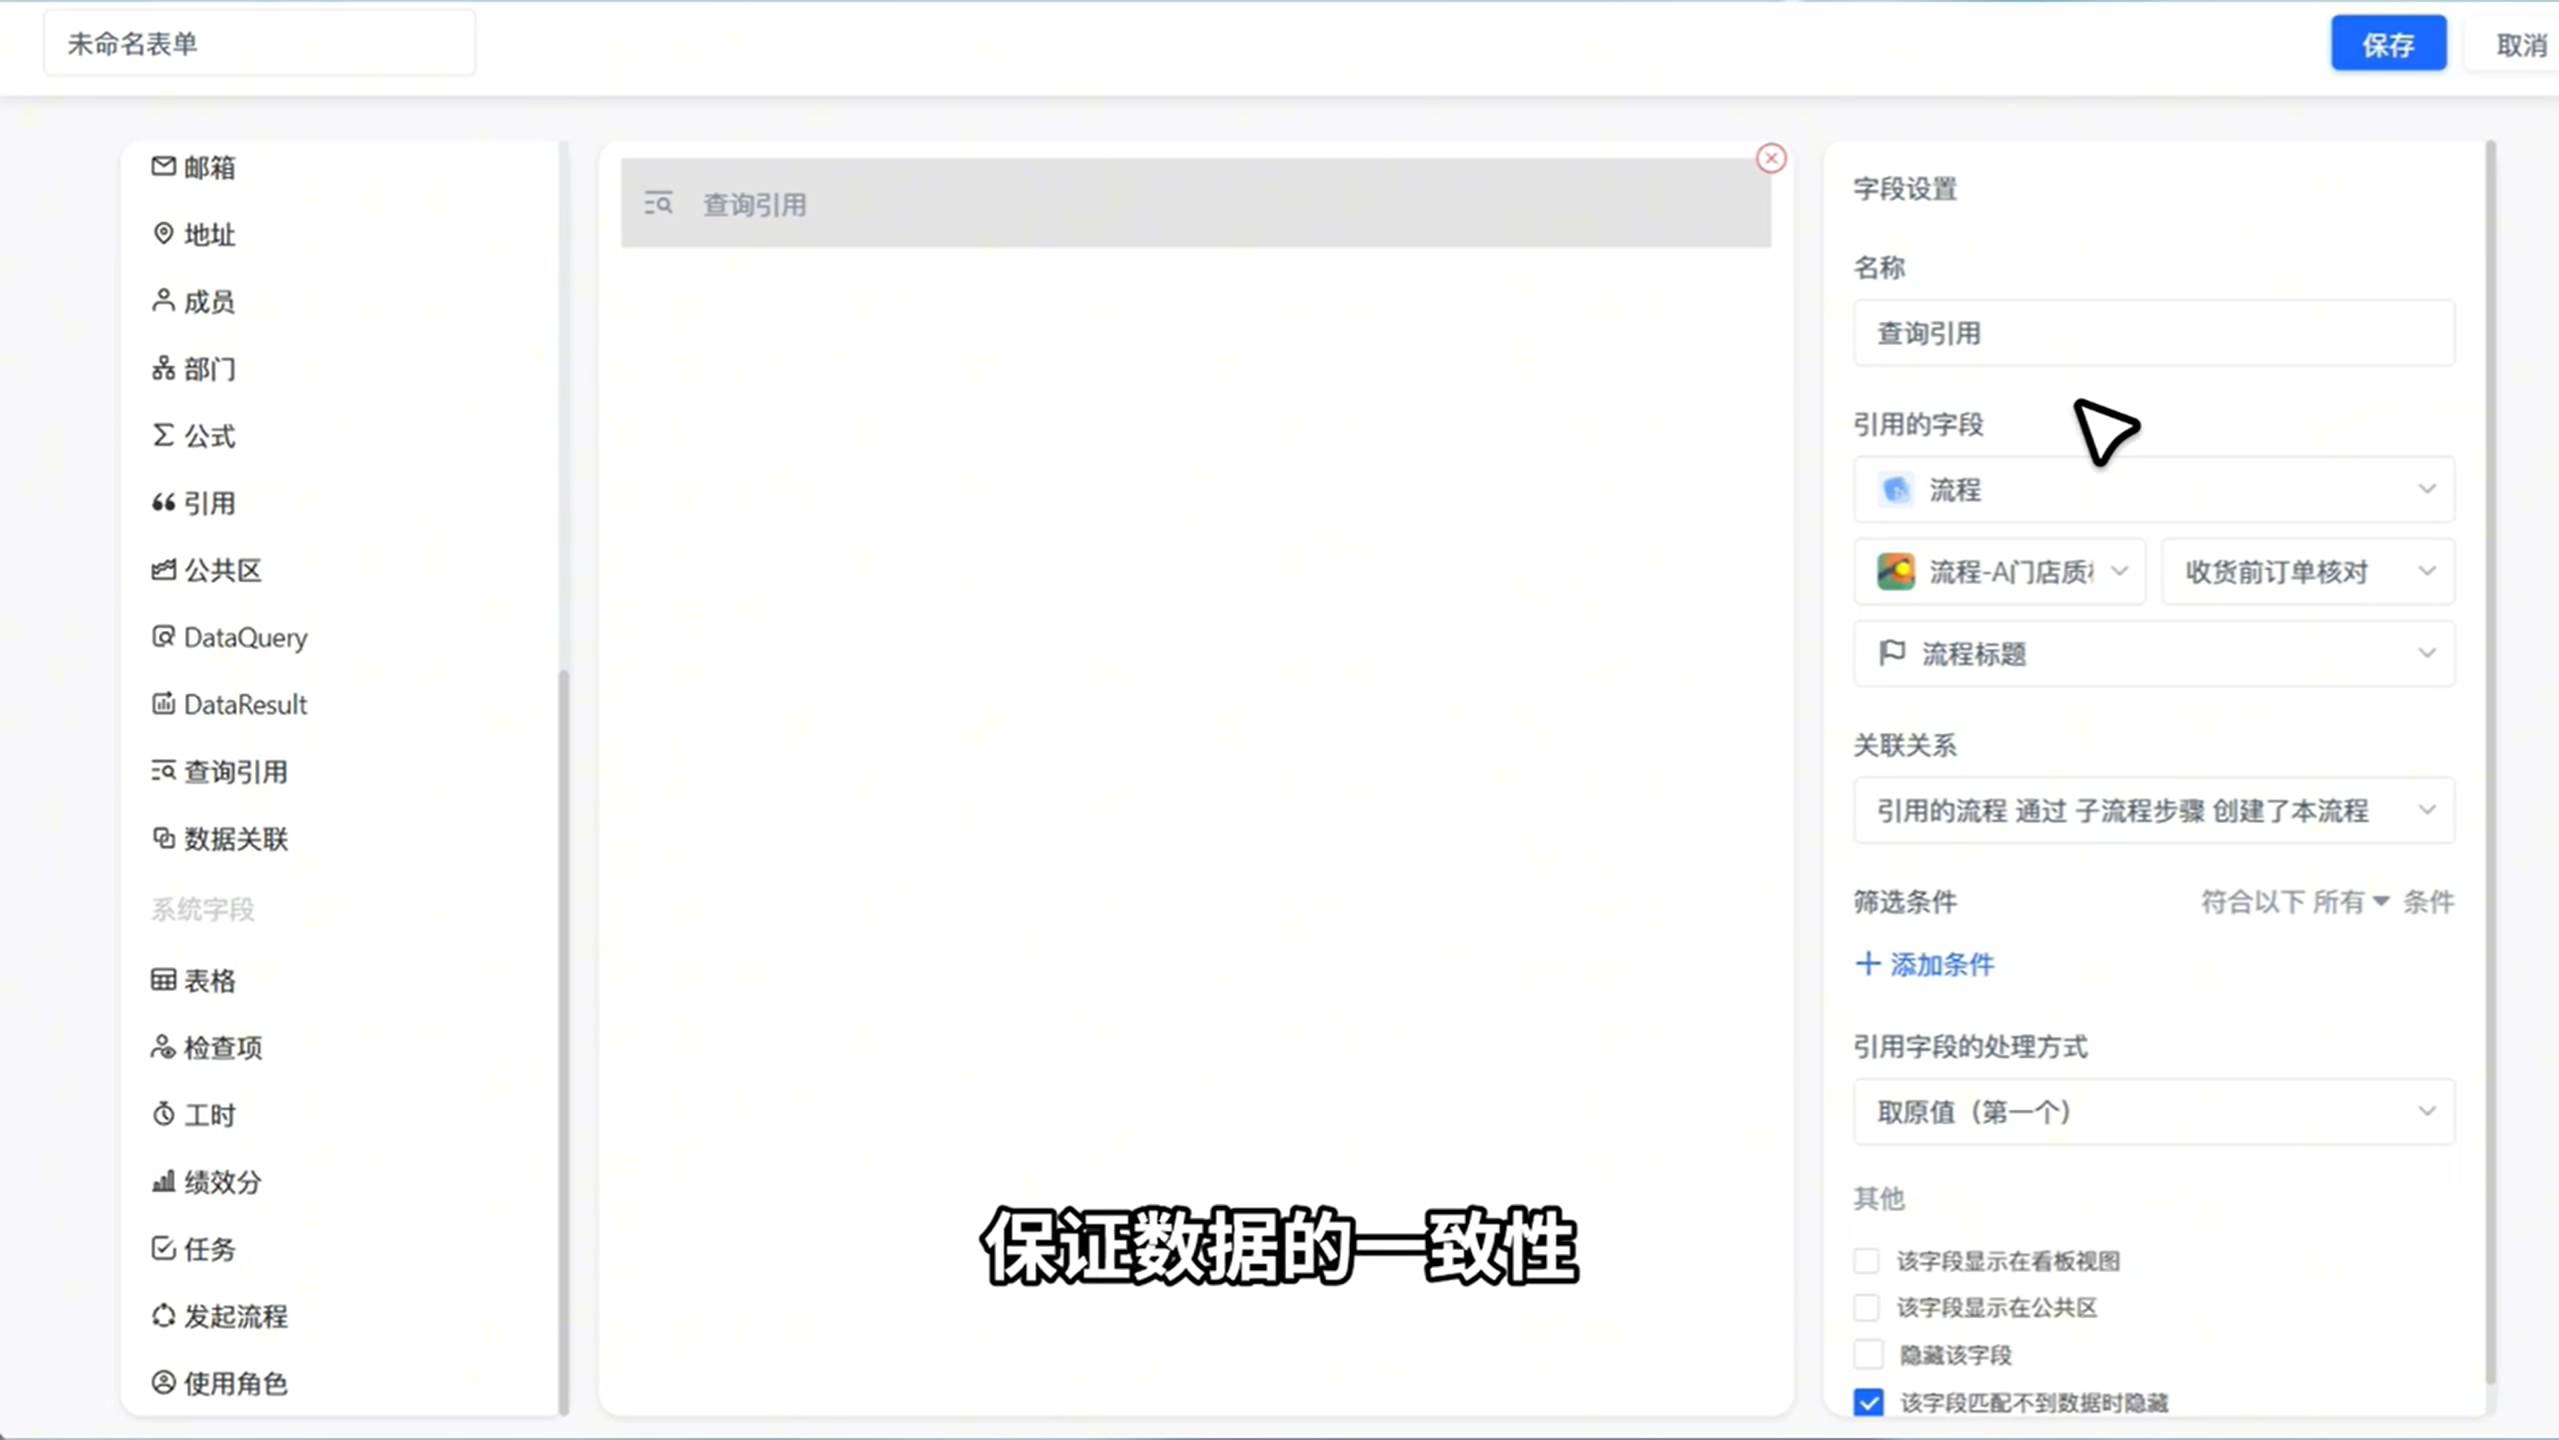Toggle the 所有 condition match dropdown
The width and height of the screenshot is (2559, 1440).
click(x=2350, y=902)
